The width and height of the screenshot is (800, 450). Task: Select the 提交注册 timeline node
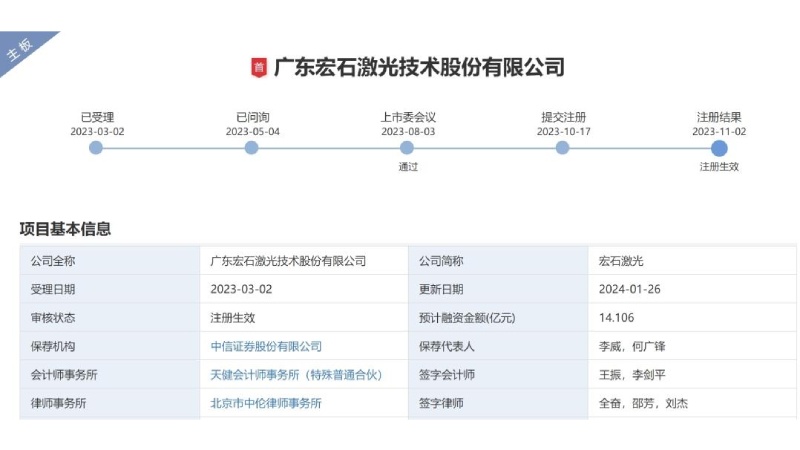click(x=563, y=148)
